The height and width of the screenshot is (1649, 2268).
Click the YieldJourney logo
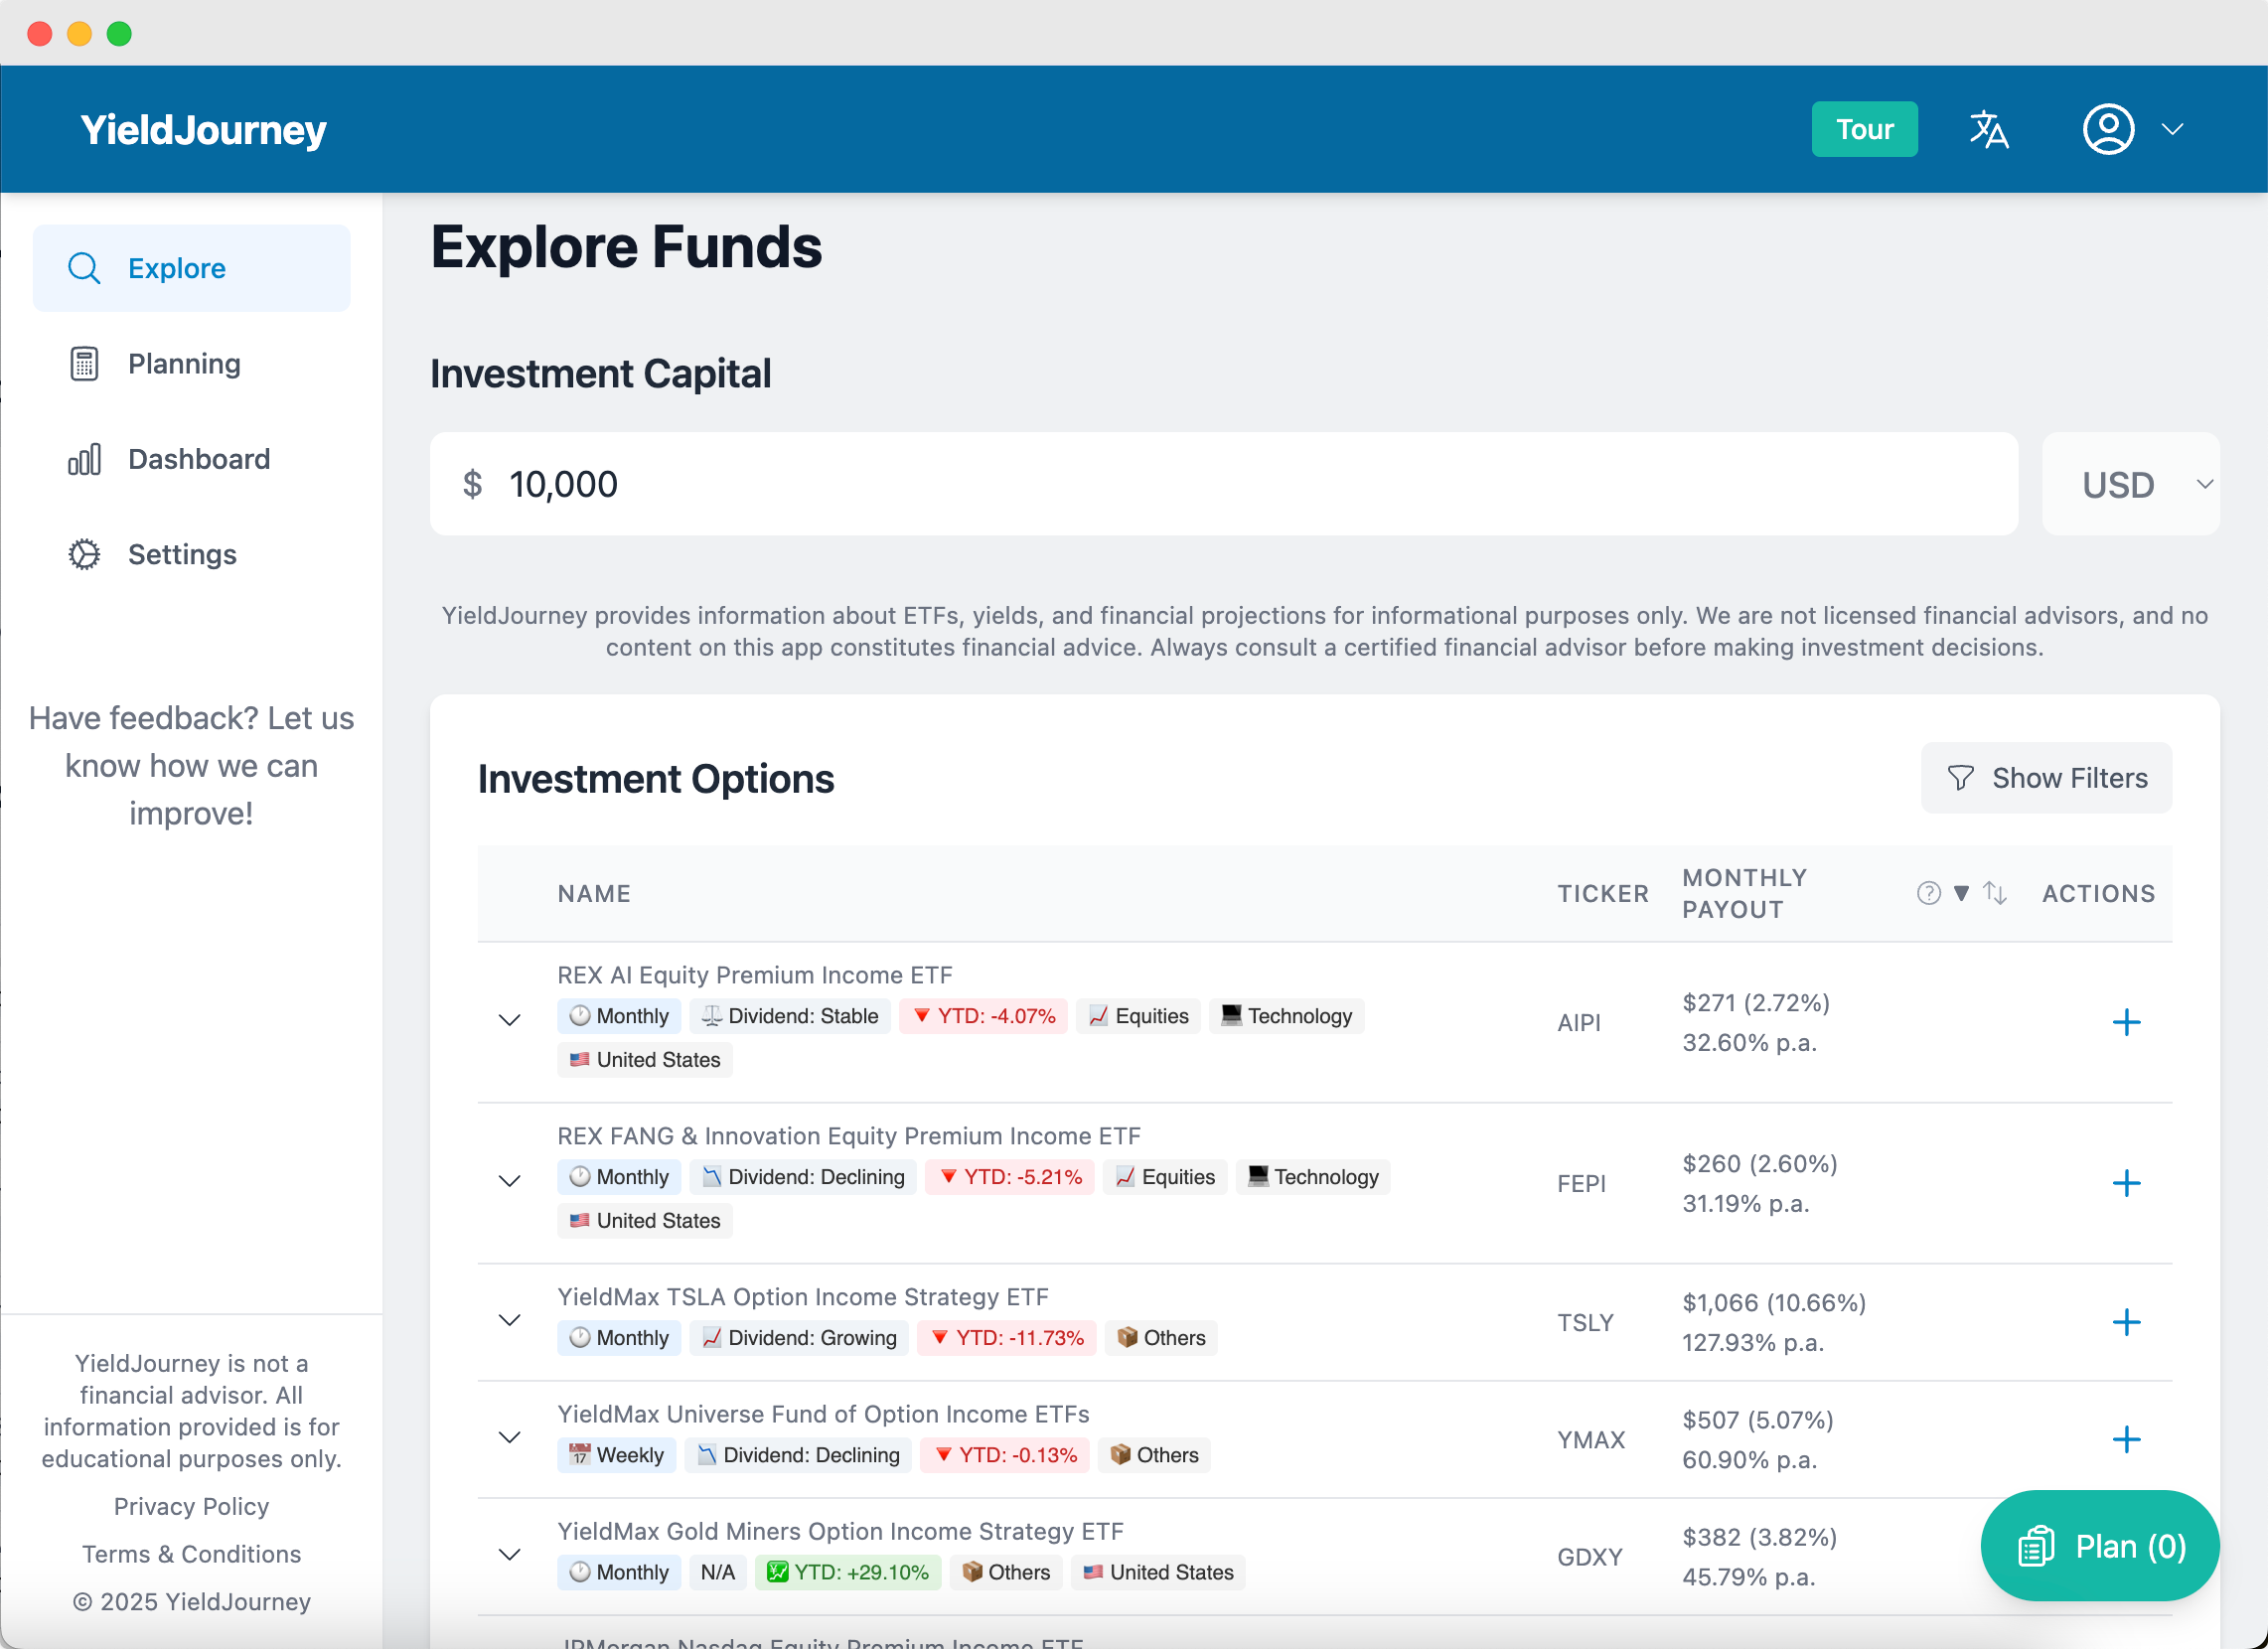(x=204, y=130)
